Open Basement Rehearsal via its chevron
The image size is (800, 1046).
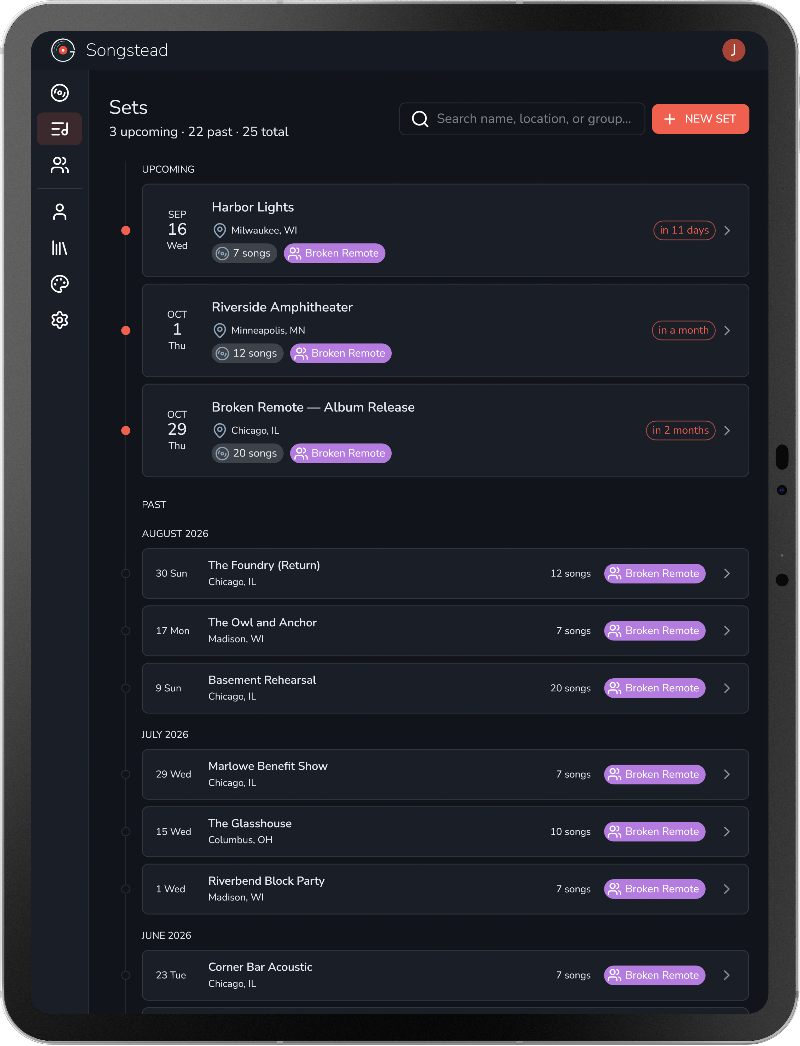[x=727, y=688]
